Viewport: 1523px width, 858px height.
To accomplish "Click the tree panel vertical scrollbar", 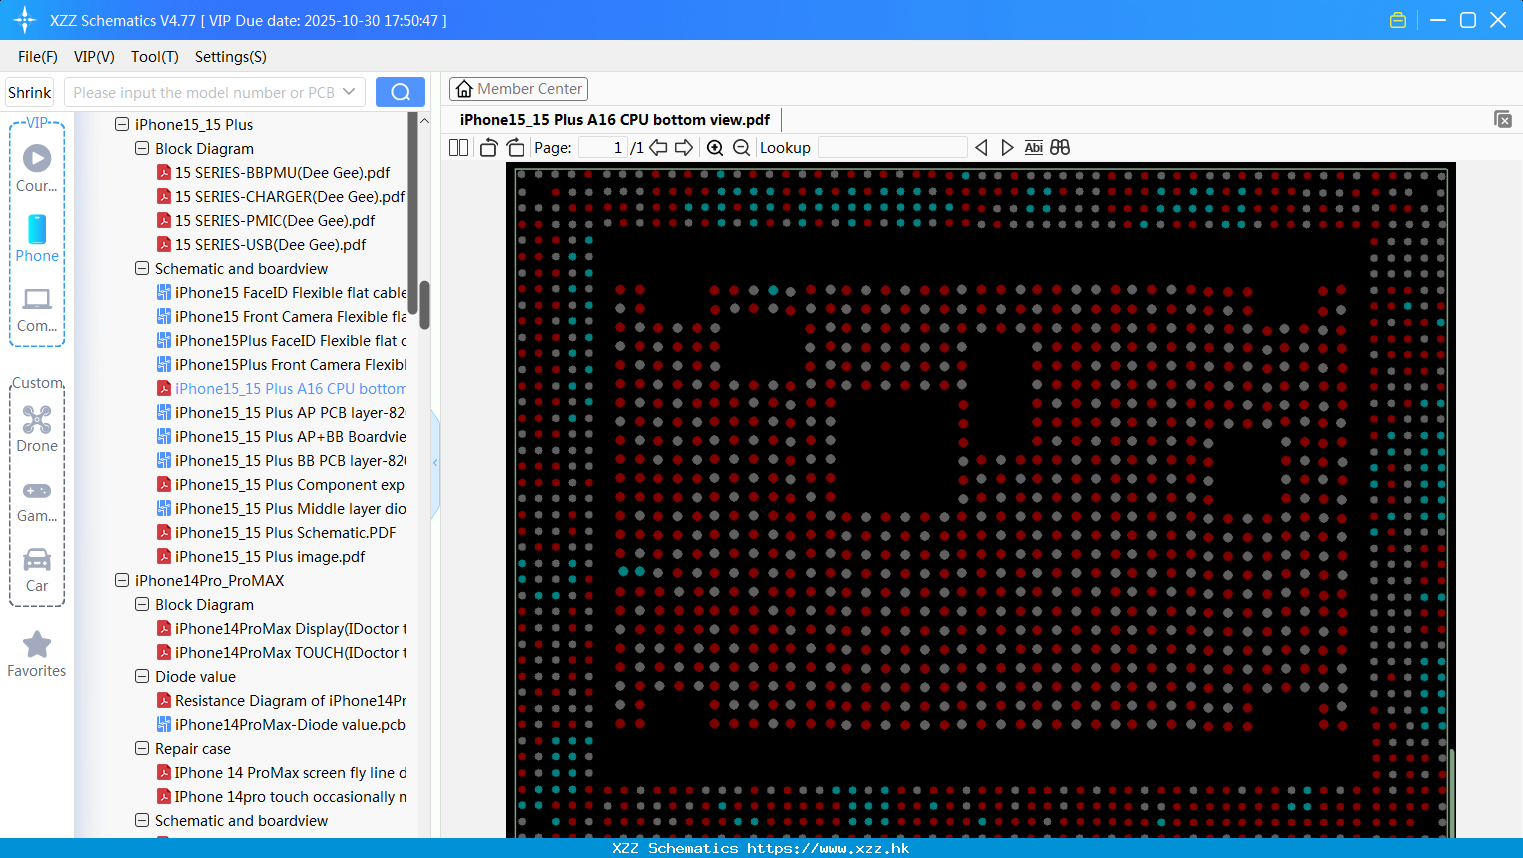I will [424, 305].
